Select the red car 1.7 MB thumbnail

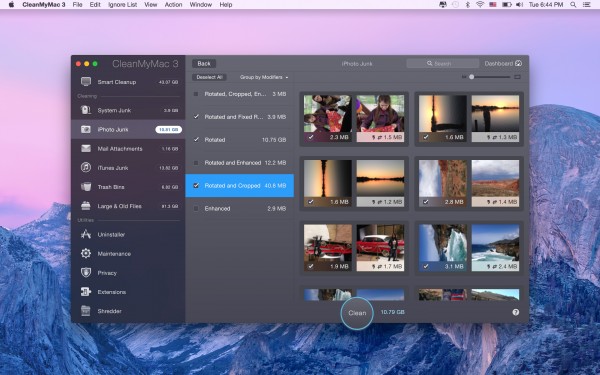pos(380,248)
